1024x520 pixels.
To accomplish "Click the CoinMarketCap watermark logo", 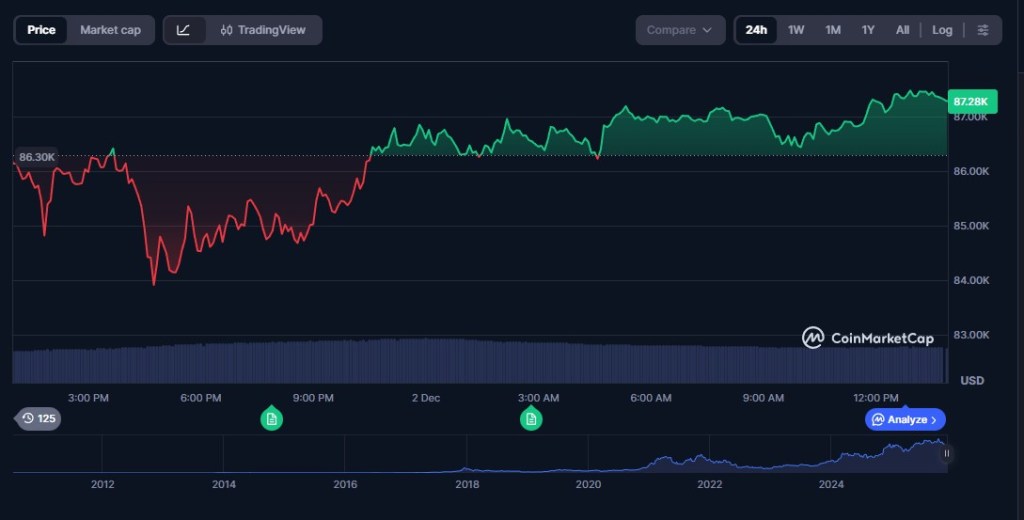I will (x=867, y=338).
